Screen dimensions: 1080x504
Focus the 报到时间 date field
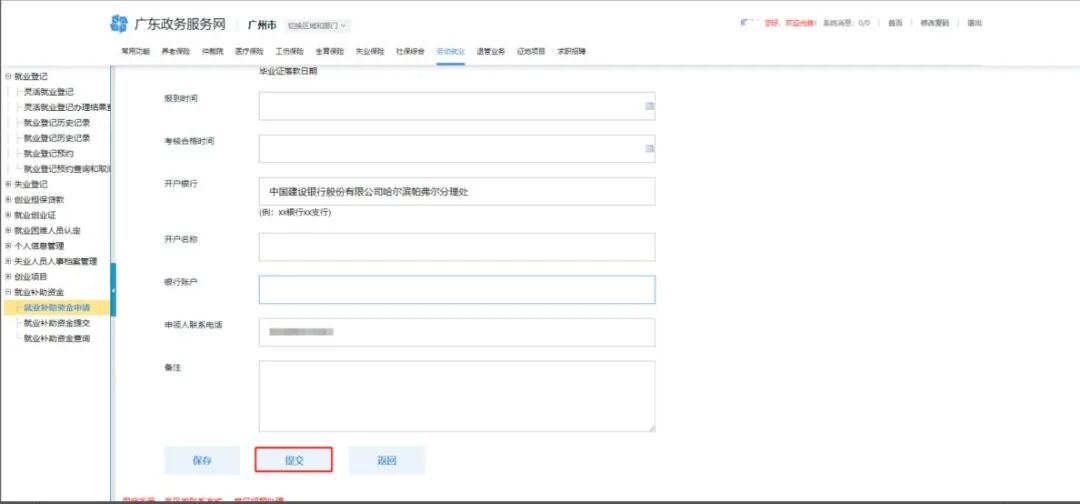pos(457,106)
